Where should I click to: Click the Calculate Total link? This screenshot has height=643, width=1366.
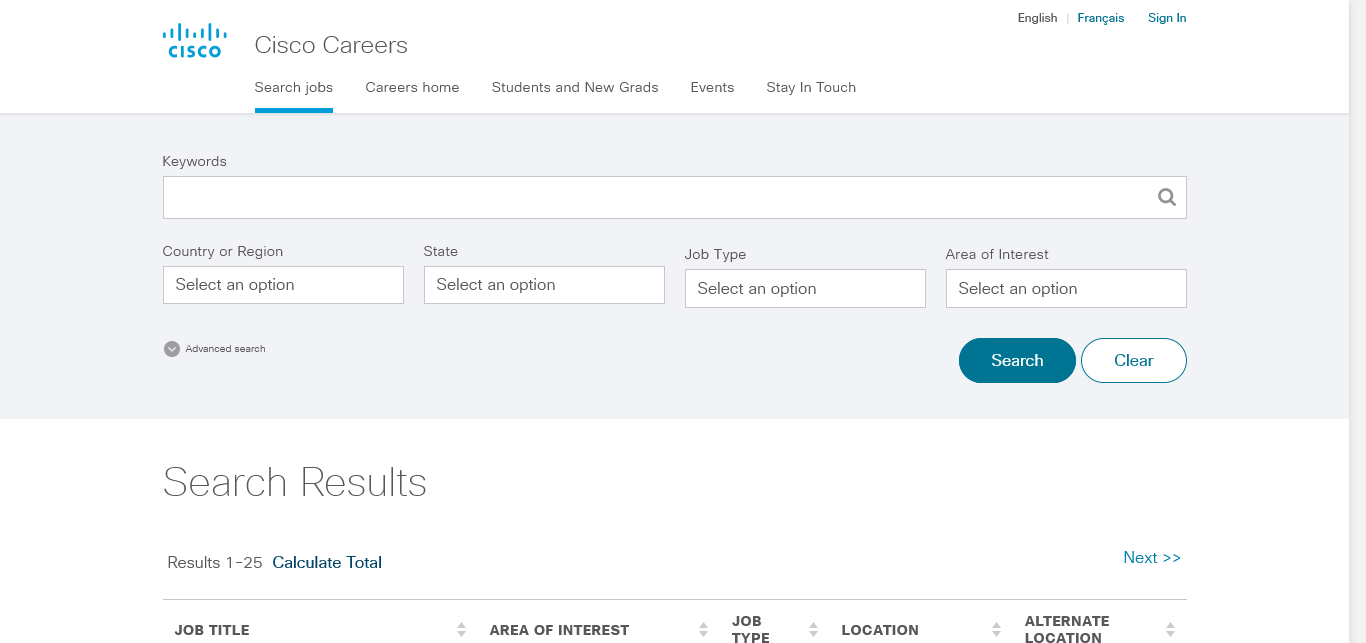point(327,562)
